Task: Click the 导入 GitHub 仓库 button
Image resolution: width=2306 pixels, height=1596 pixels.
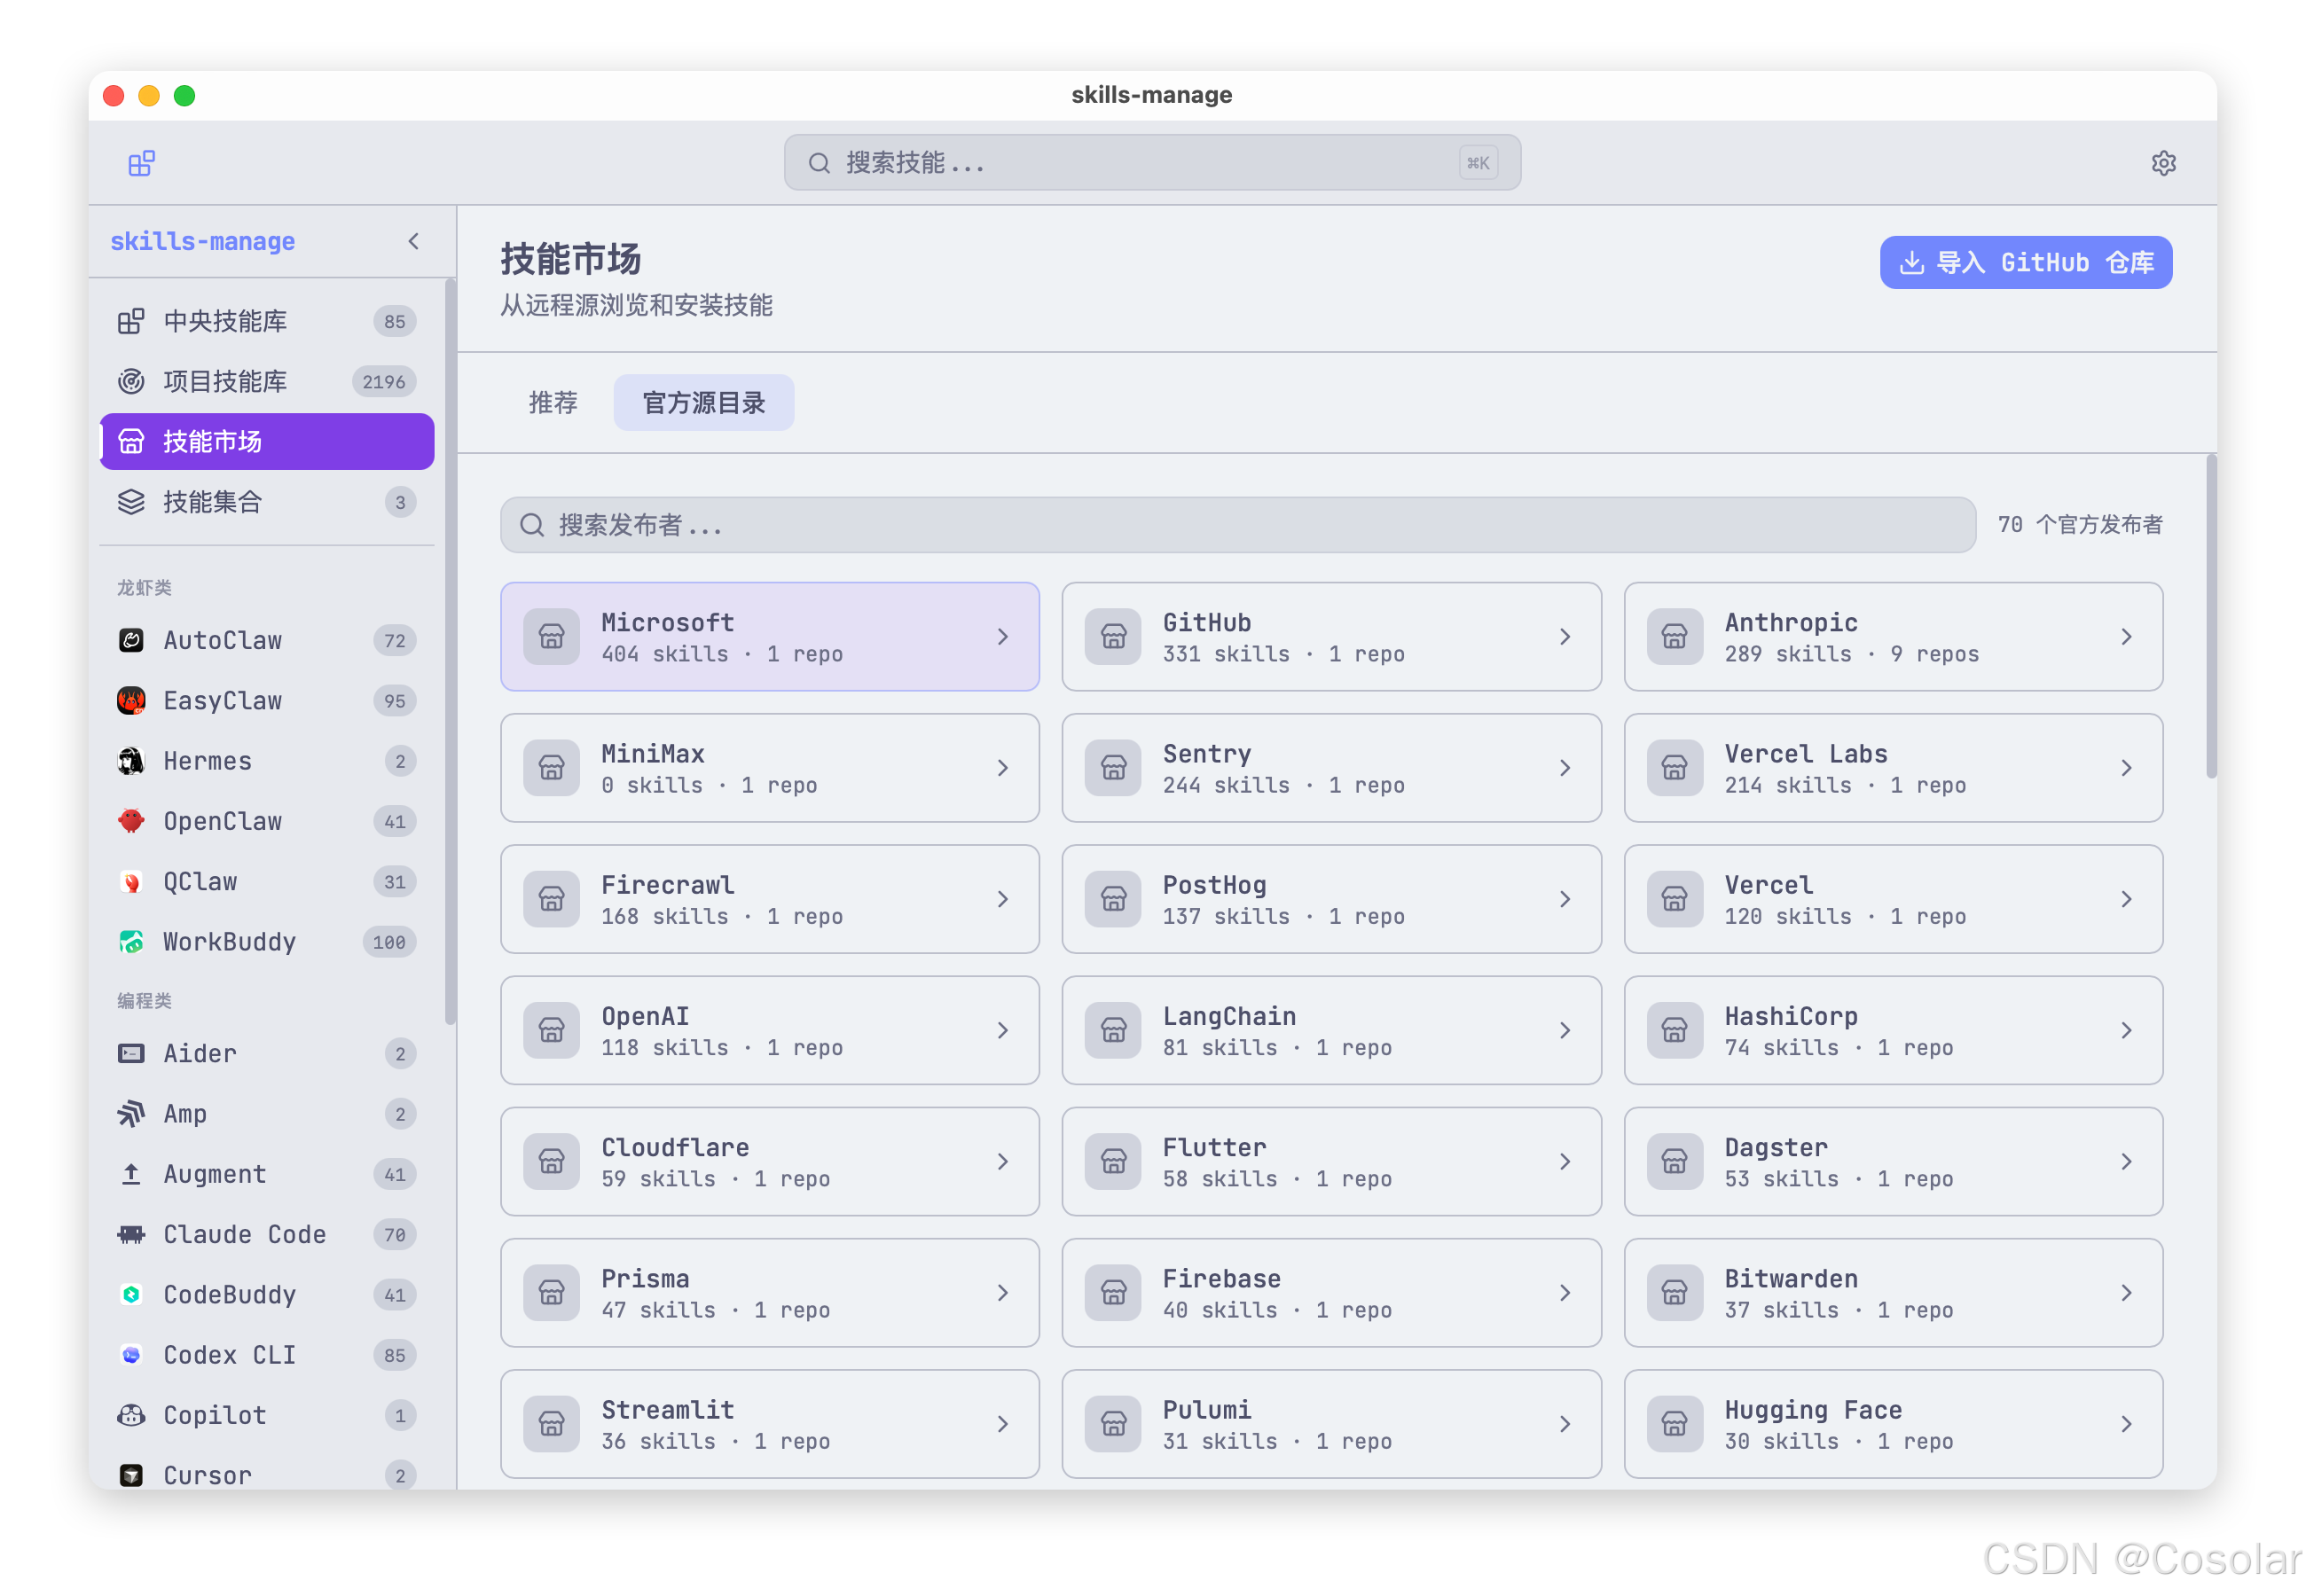Action: 2026,263
